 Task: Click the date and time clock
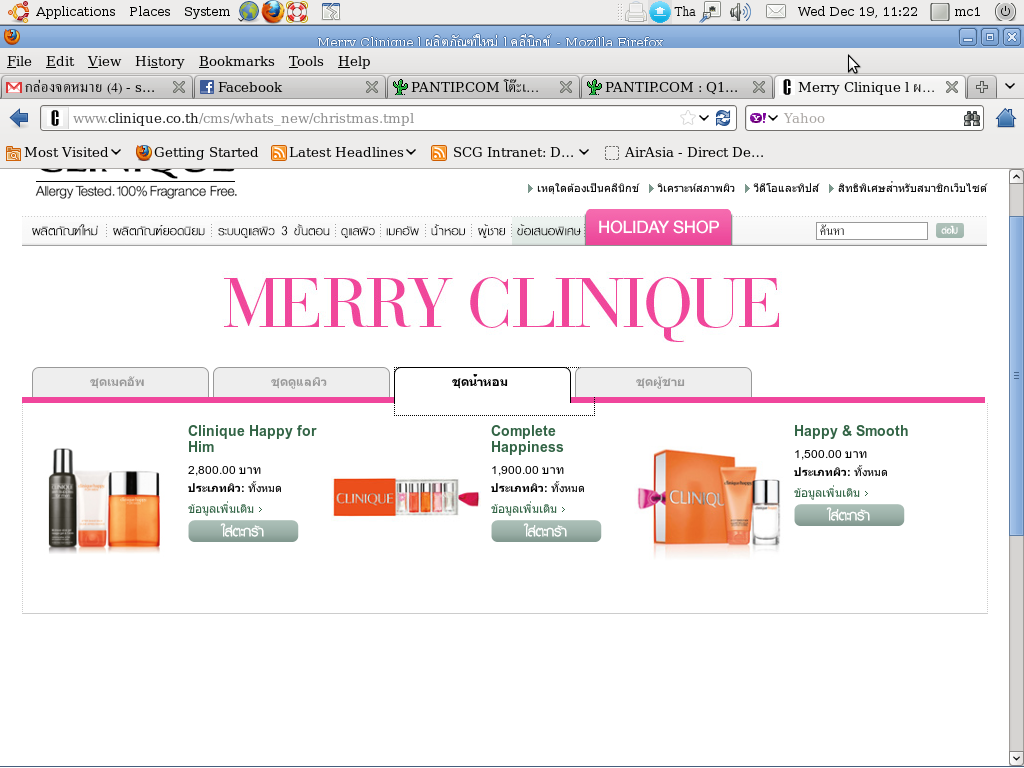(857, 12)
